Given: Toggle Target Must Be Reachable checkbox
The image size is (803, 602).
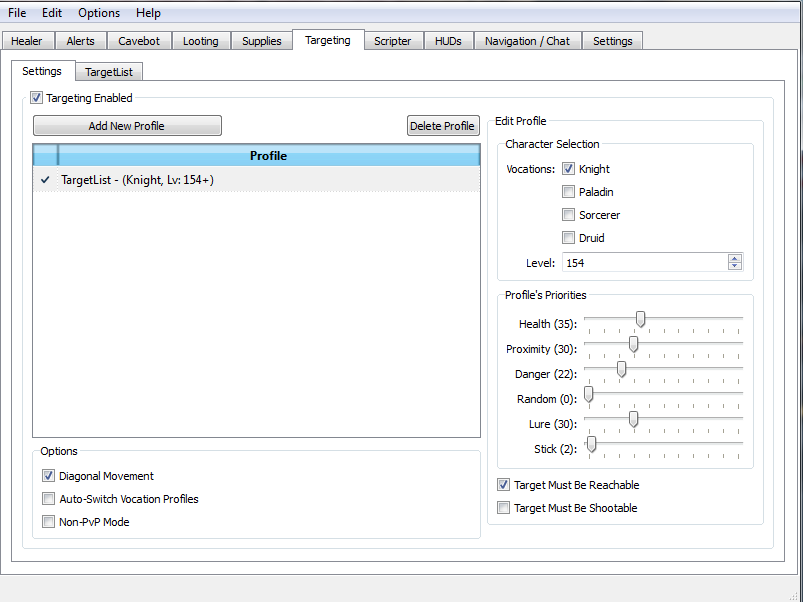Looking at the screenshot, I should (503, 485).
